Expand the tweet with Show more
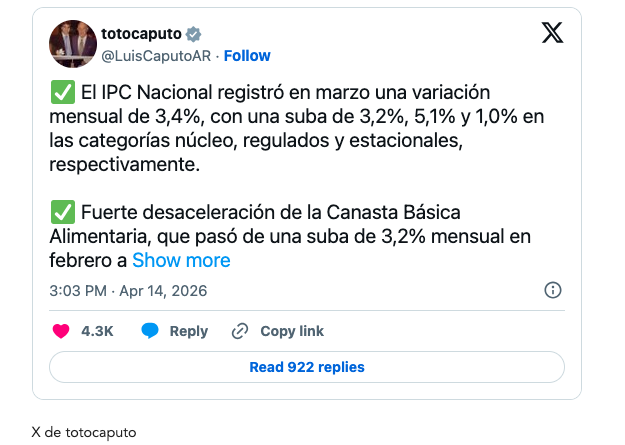 click(x=181, y=261)
